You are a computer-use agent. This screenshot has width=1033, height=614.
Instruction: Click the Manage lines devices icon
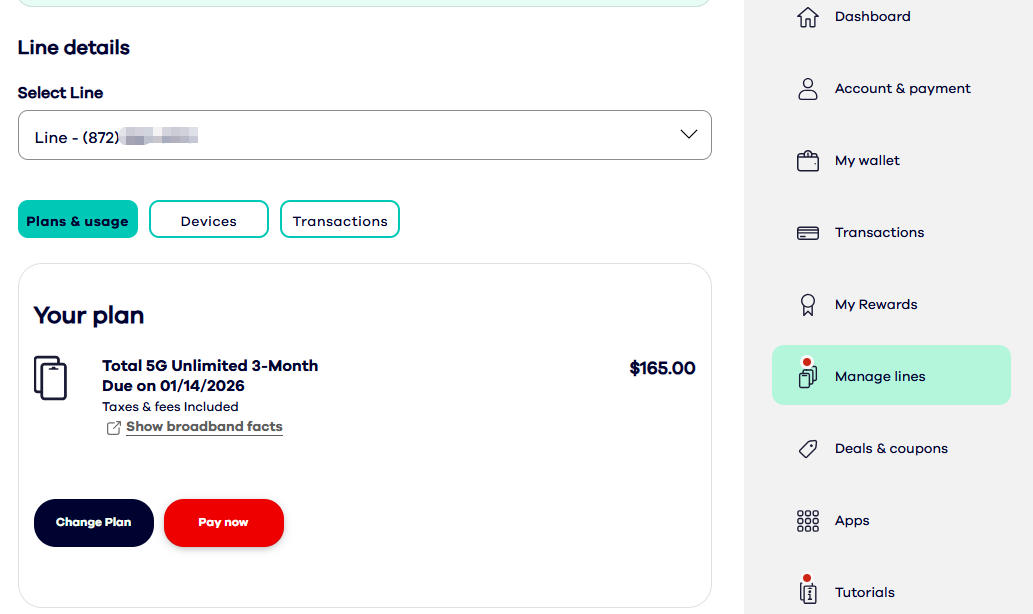point(808,377)
